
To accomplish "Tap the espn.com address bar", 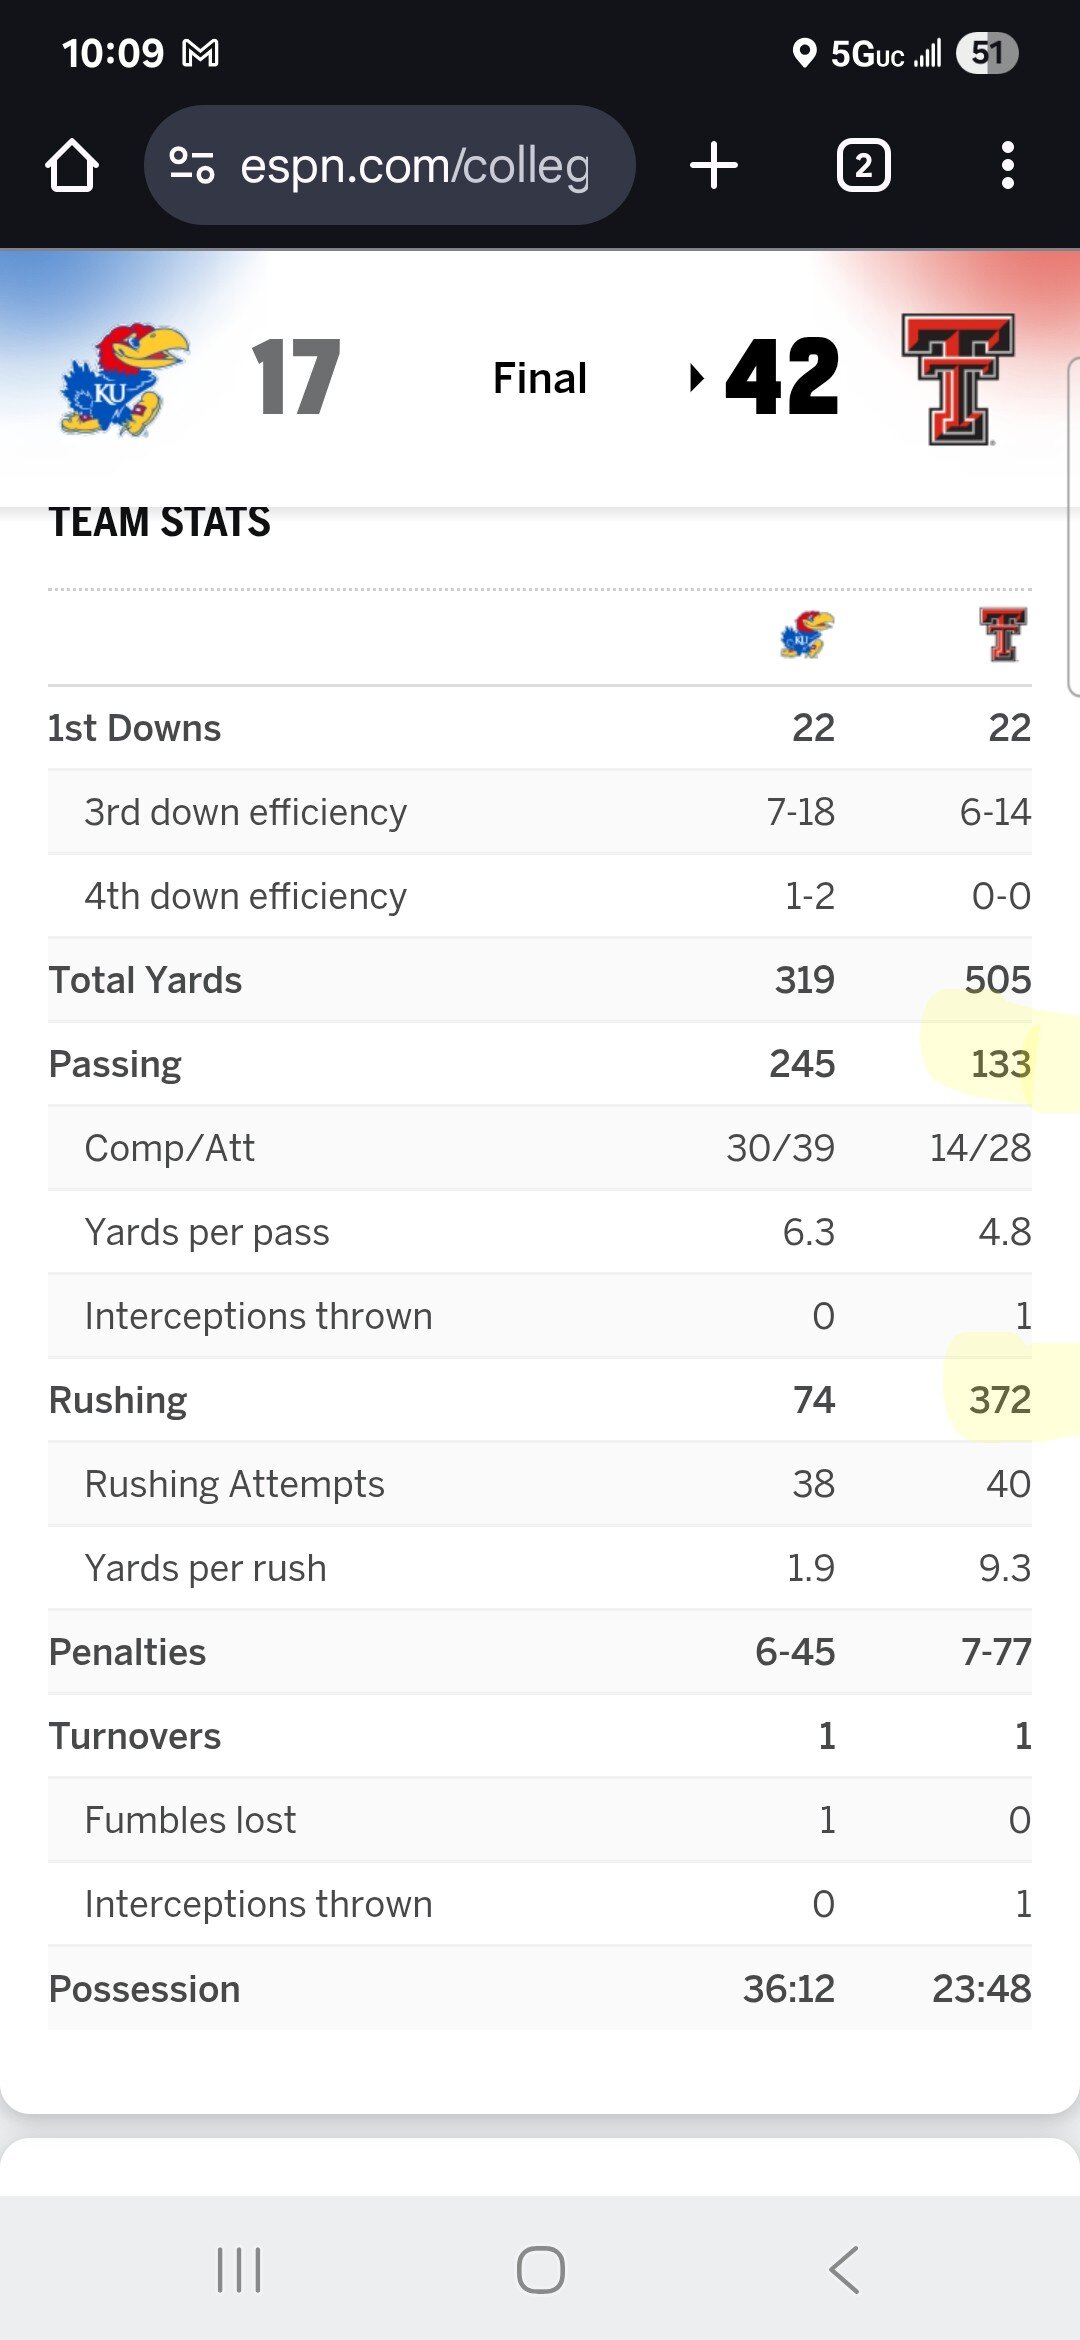I will click(x=414, y=166).
